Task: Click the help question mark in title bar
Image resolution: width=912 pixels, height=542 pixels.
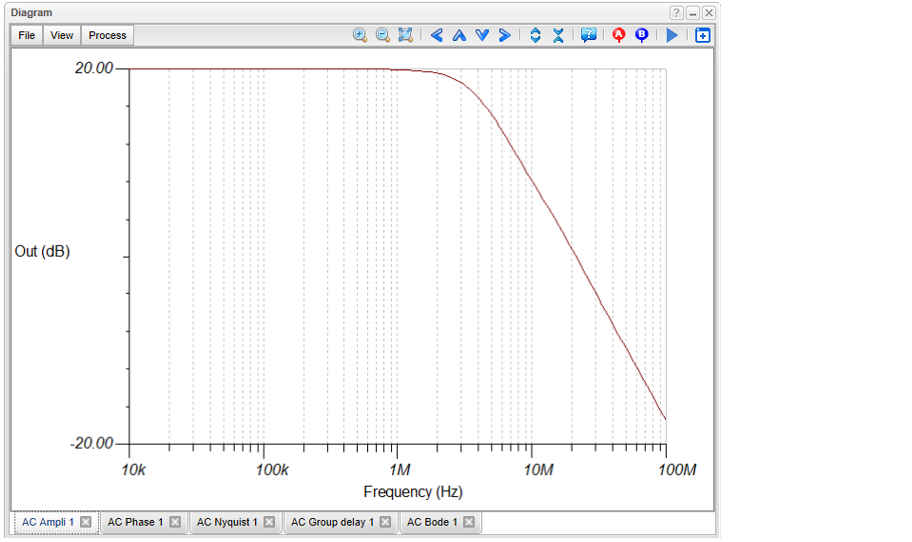Action: pyautogui.click(x=677, y=13)
